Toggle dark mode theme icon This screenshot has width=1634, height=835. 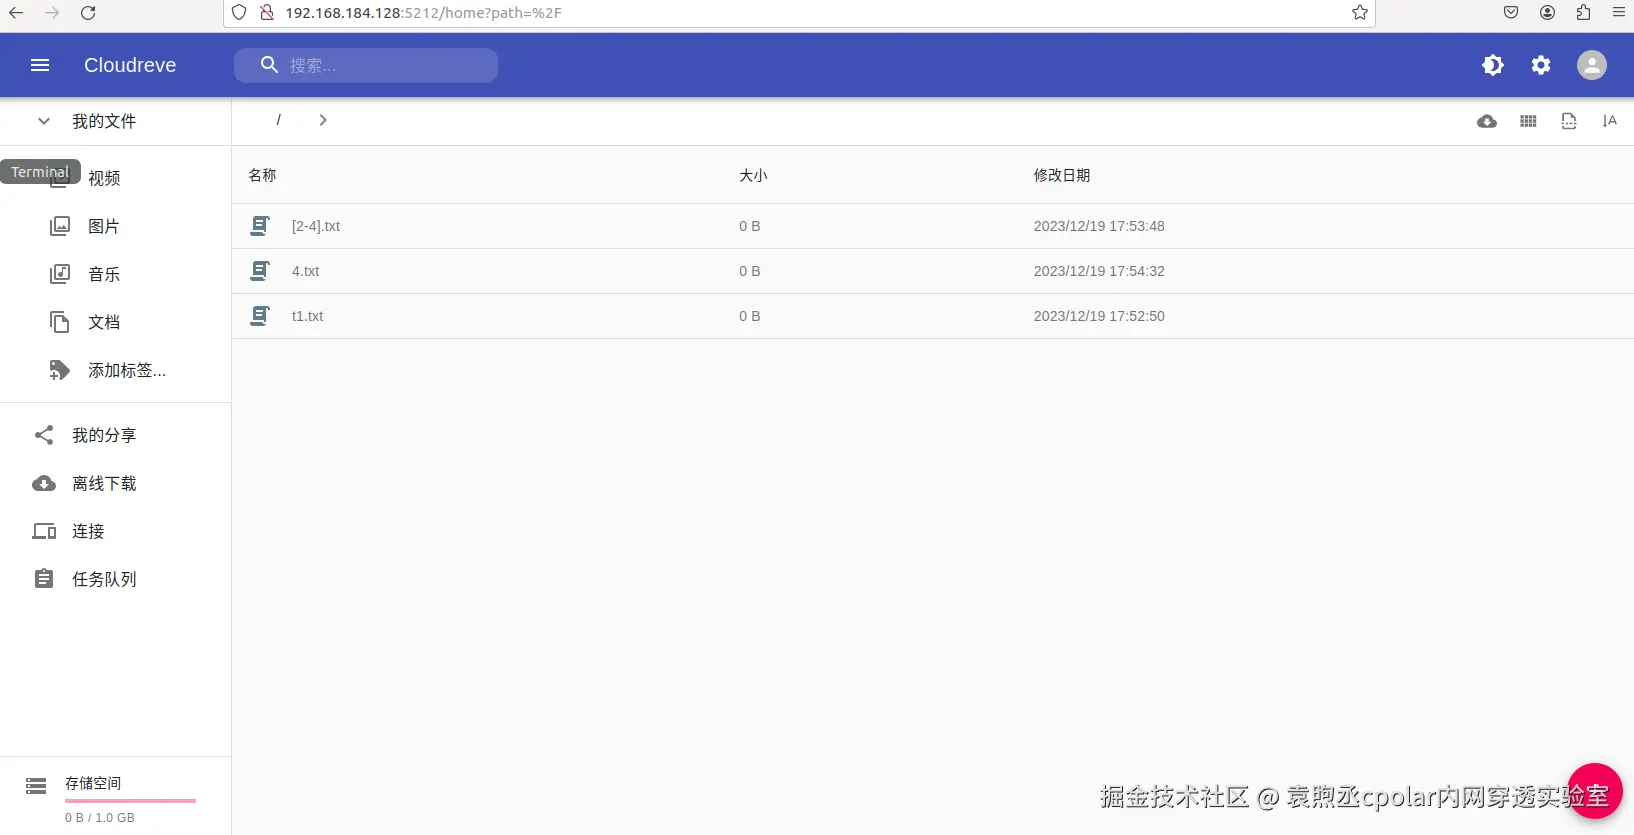coord(1493,65)
